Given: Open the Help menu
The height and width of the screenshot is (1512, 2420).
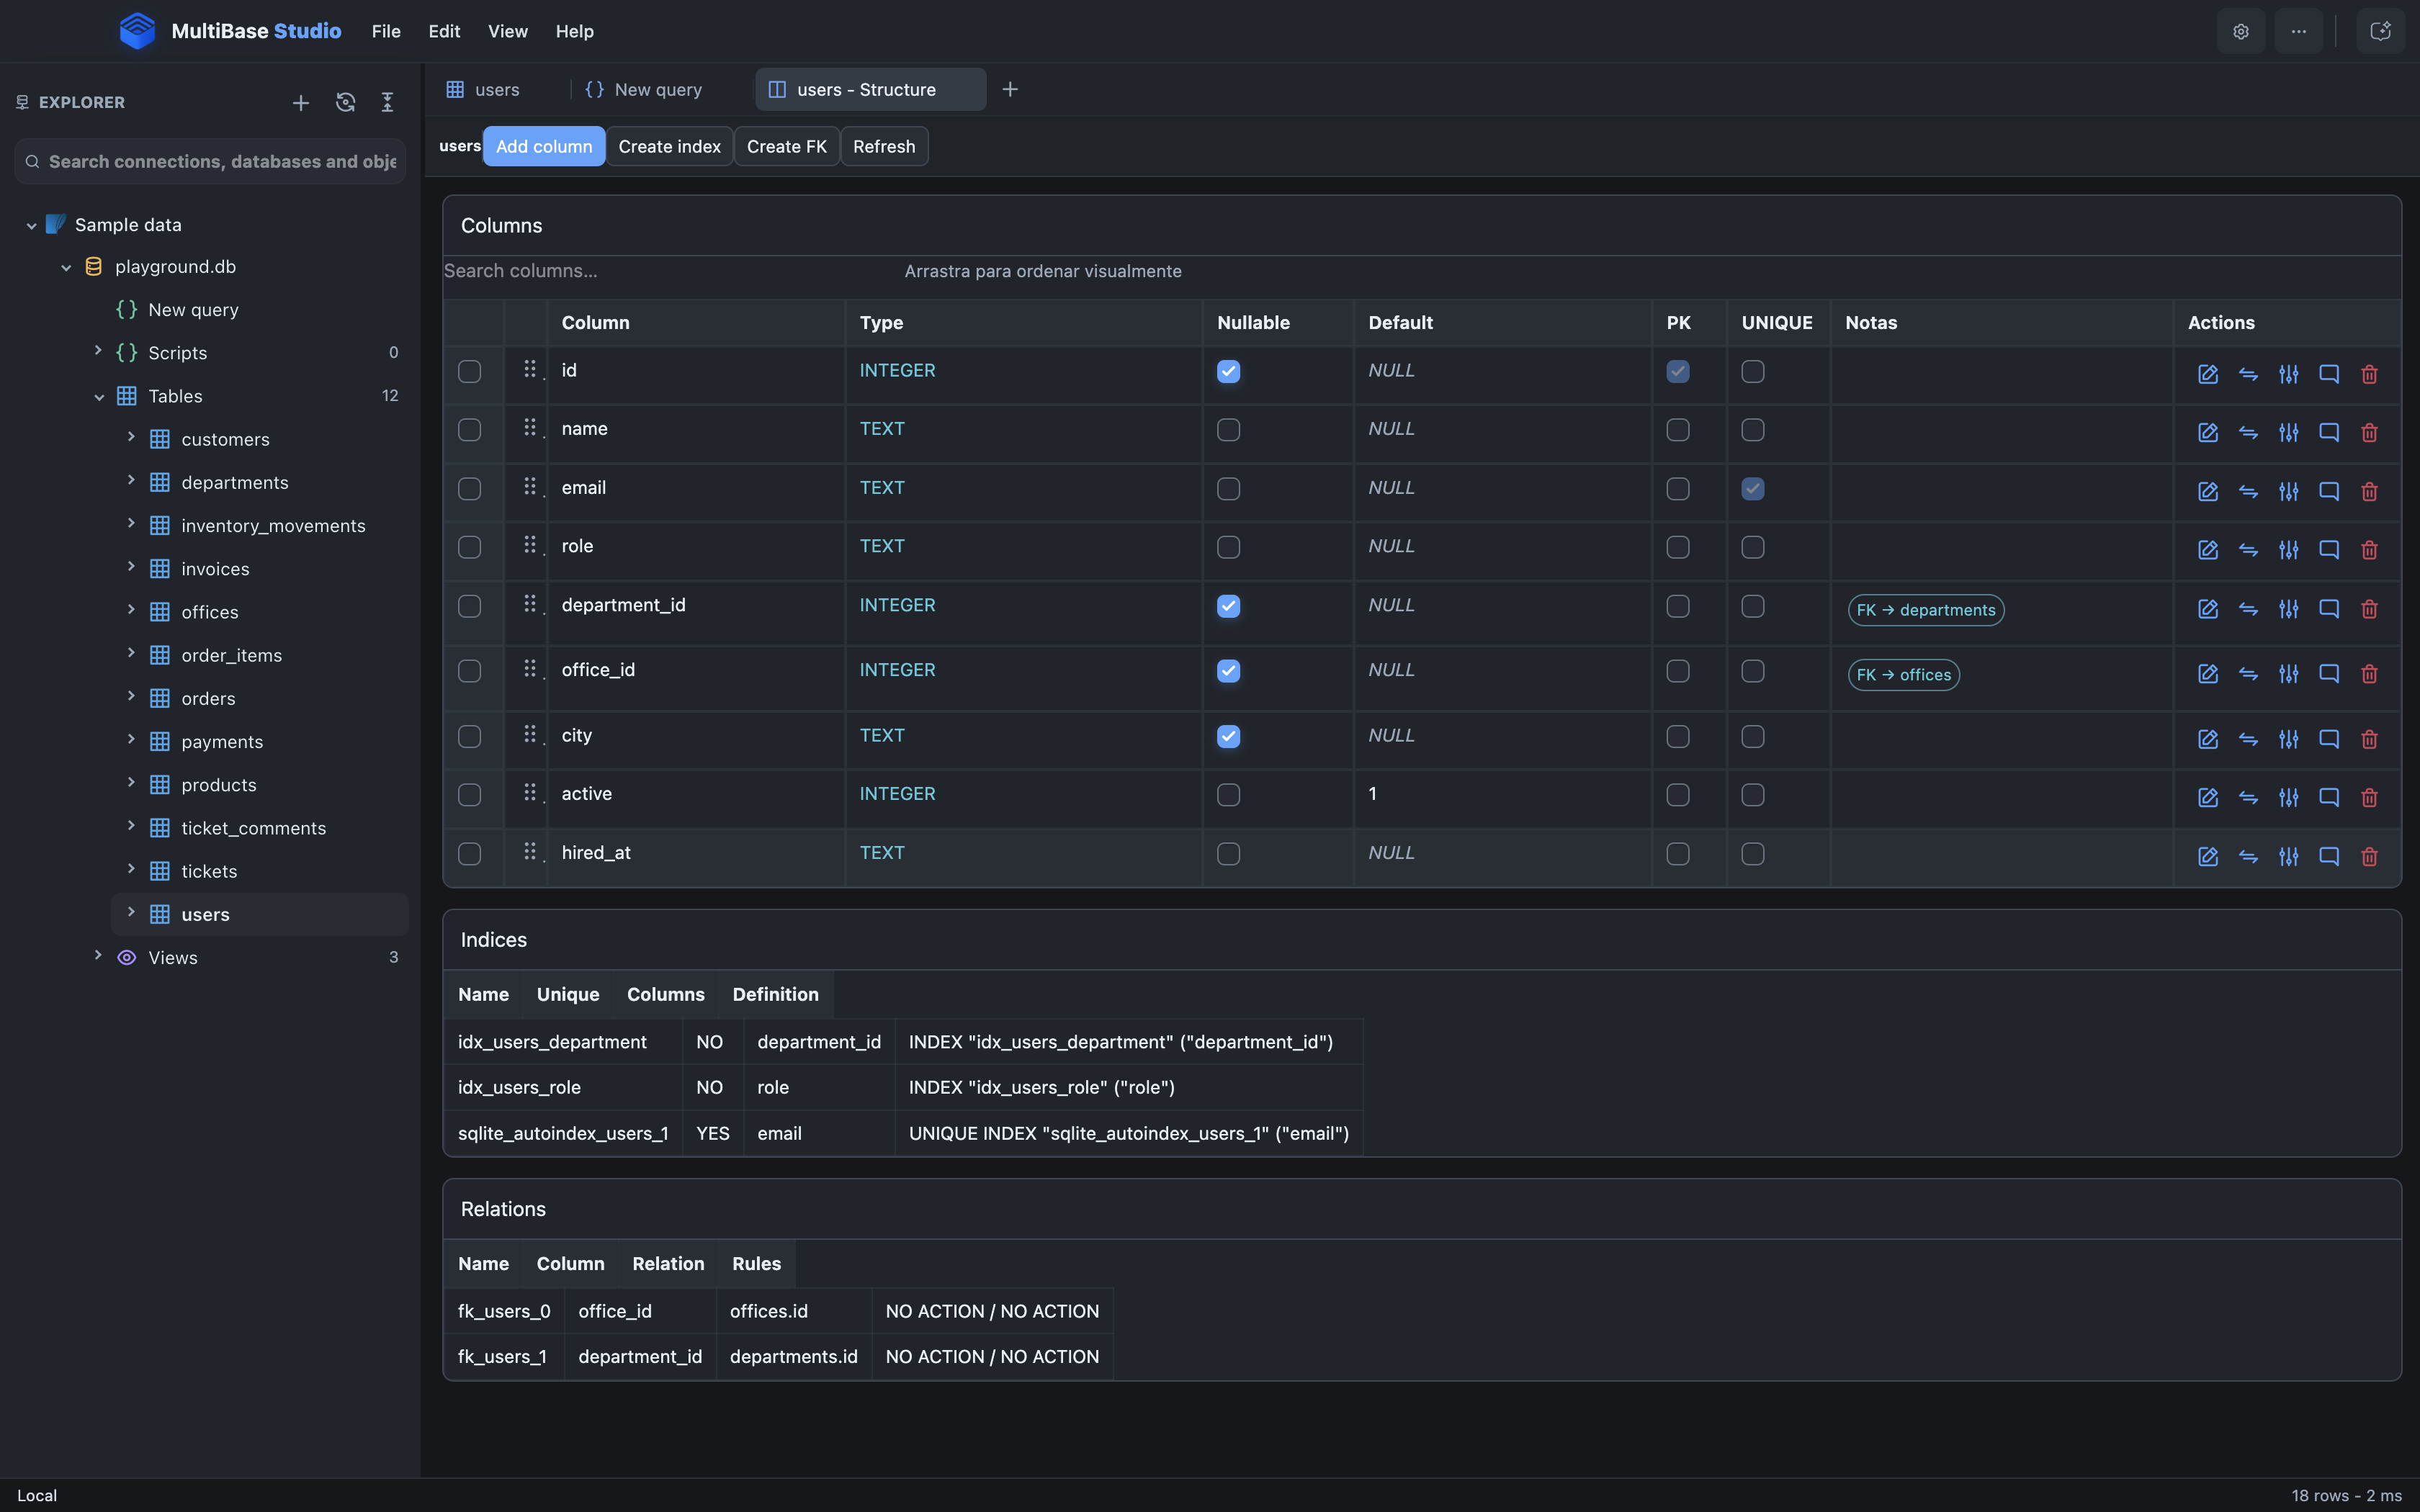Looking at the screenshot, I should tap(575, 31).
